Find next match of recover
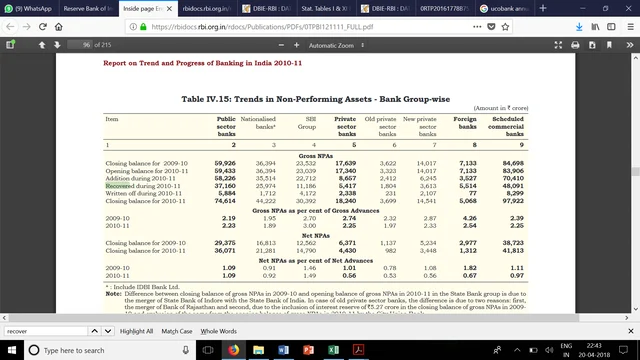Screen dimensions: 640x360 [x=108, y=331]
